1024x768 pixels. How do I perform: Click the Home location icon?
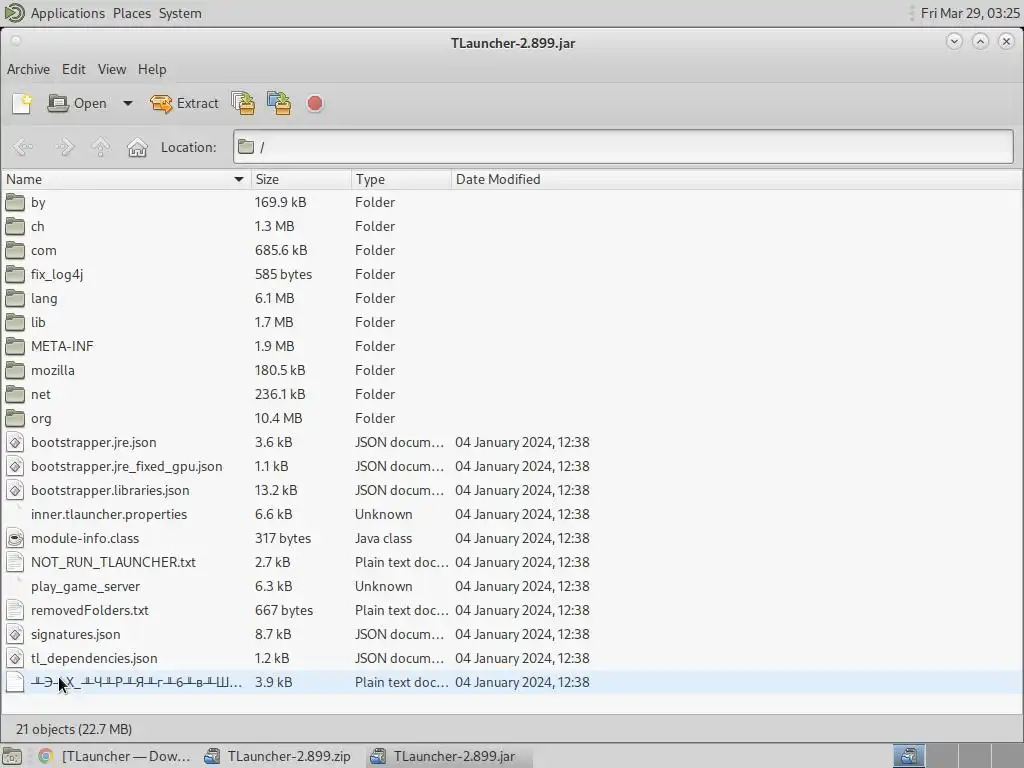pos(137,147)
